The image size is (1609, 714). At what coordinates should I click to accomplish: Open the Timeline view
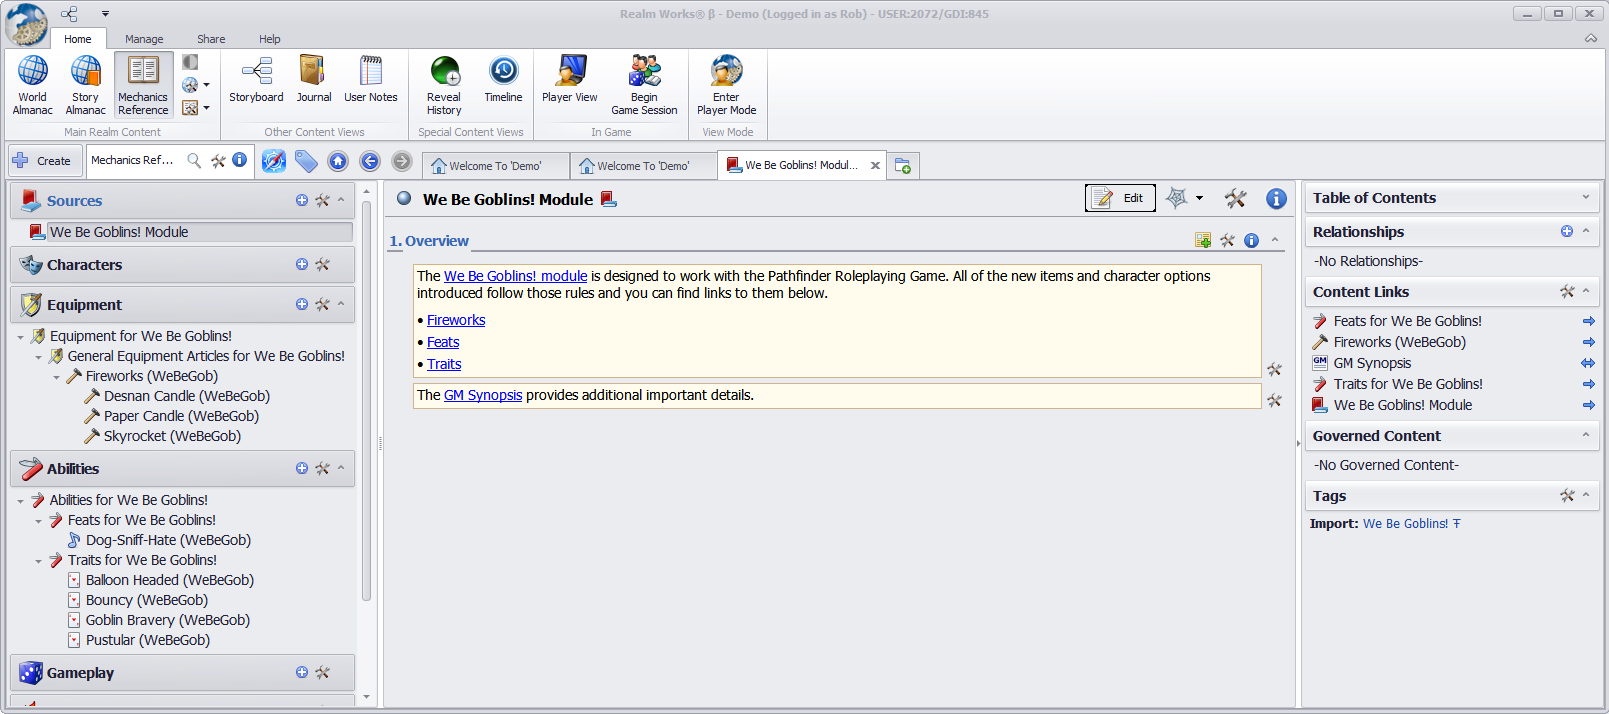click(503, 80)
